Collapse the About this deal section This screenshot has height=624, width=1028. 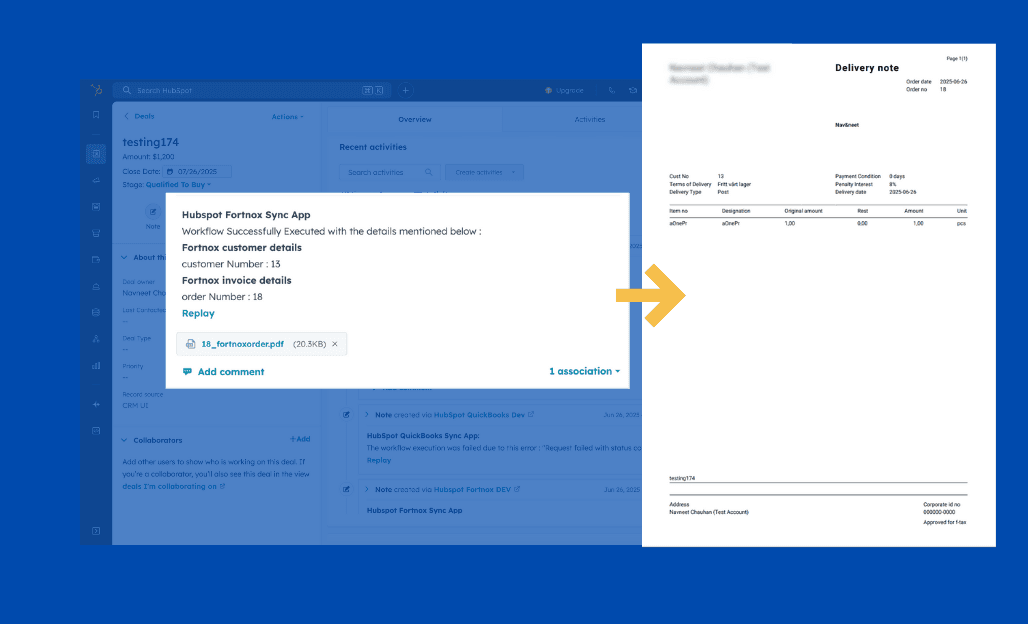click(124, 258)
